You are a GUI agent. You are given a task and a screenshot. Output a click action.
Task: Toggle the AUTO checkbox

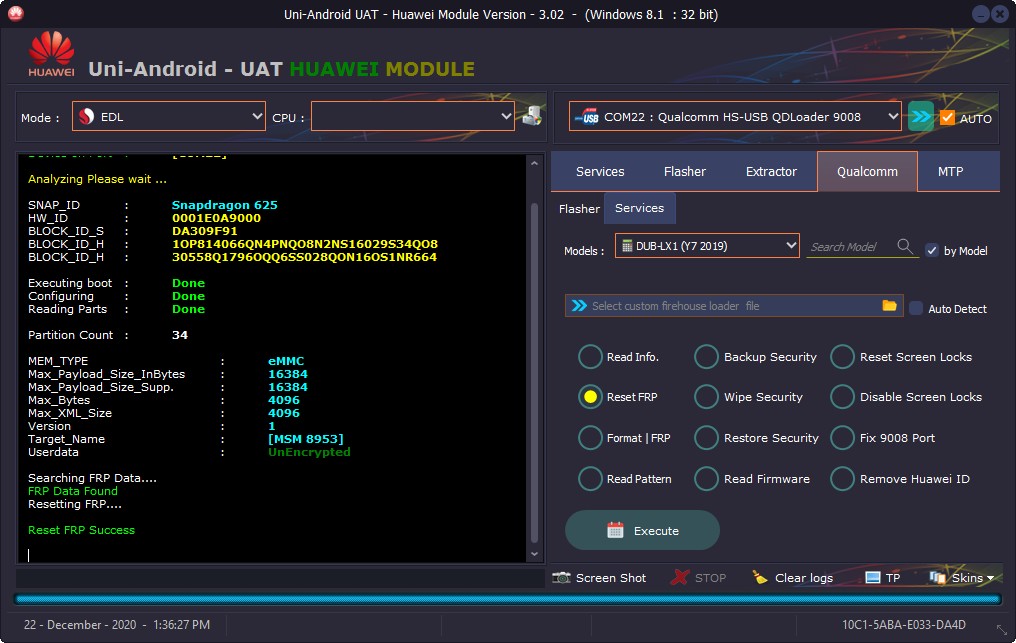(947, 117)
